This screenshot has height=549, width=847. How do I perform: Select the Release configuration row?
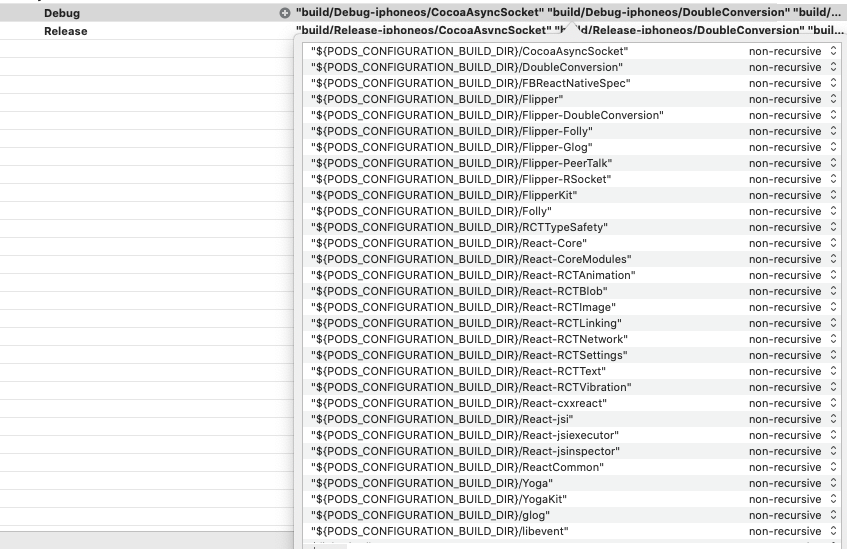424,31
